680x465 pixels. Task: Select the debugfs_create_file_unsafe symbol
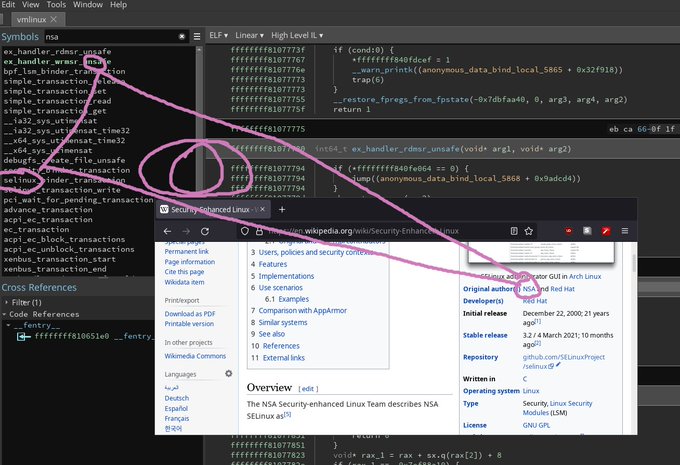coord(64,160)
